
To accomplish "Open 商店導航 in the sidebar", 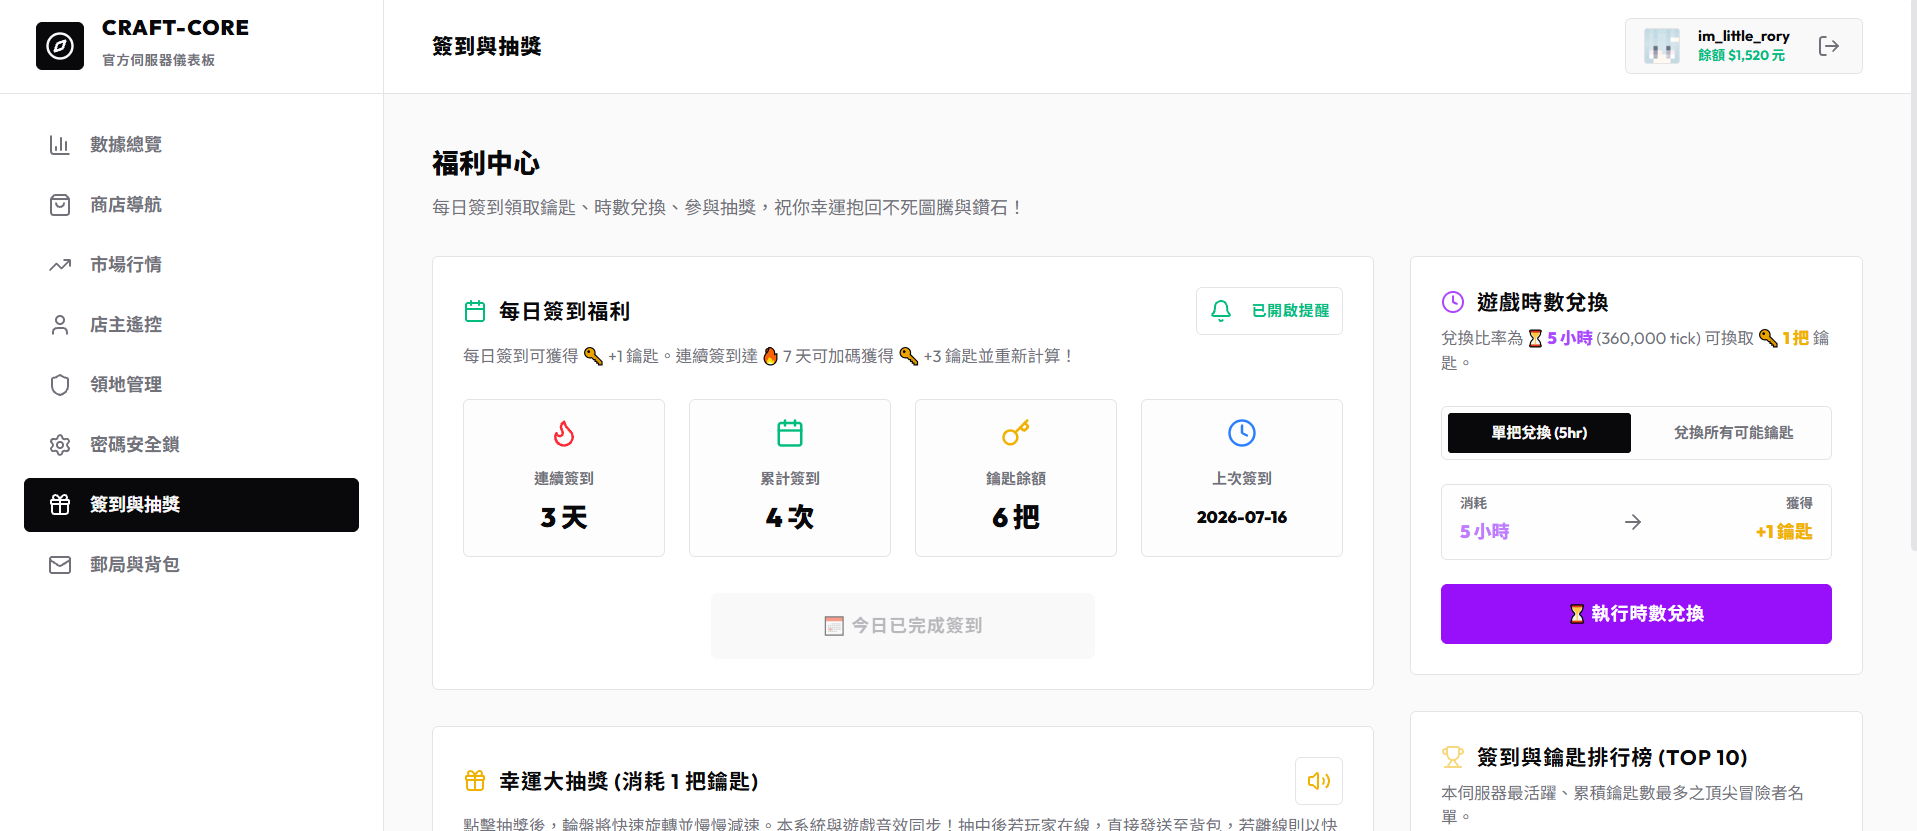I will (x=191, y=205).
